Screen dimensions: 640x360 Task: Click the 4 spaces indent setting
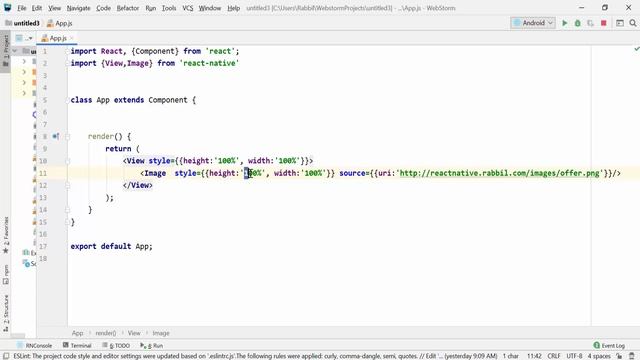tap(599, 356)
